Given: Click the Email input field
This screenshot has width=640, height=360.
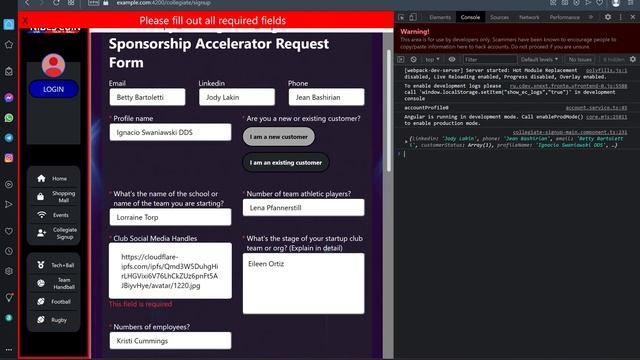Looking at the screenshot, I should point(147,97).
